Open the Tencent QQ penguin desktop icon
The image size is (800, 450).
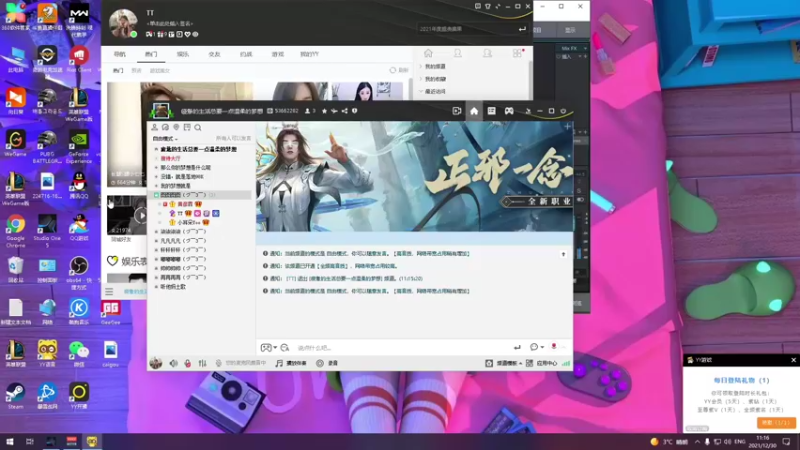79,185
